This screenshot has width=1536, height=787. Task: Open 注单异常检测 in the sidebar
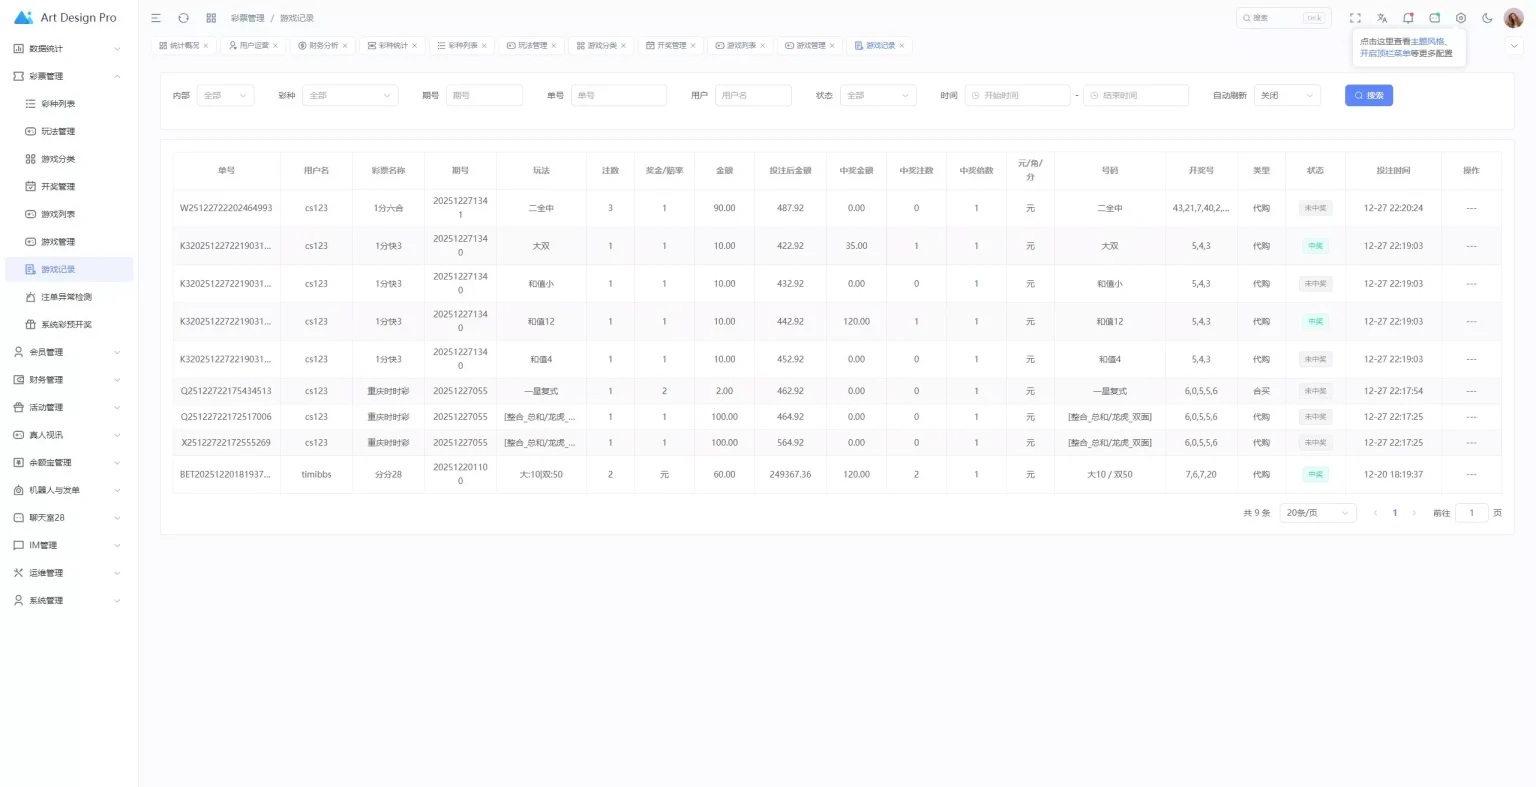66,297
